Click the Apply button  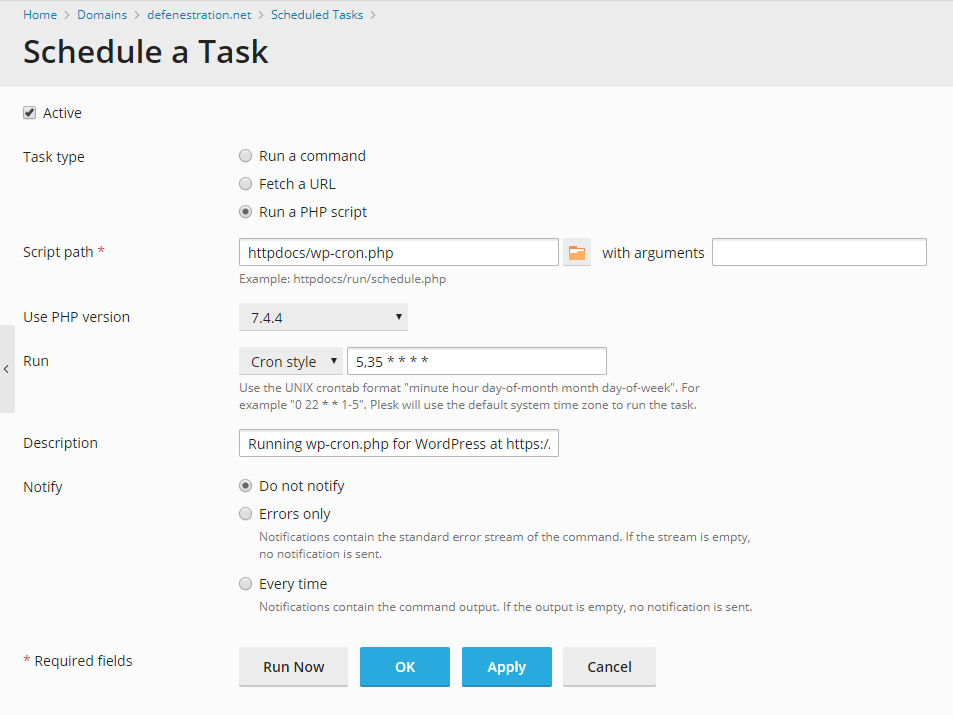(x=507, y=667)
